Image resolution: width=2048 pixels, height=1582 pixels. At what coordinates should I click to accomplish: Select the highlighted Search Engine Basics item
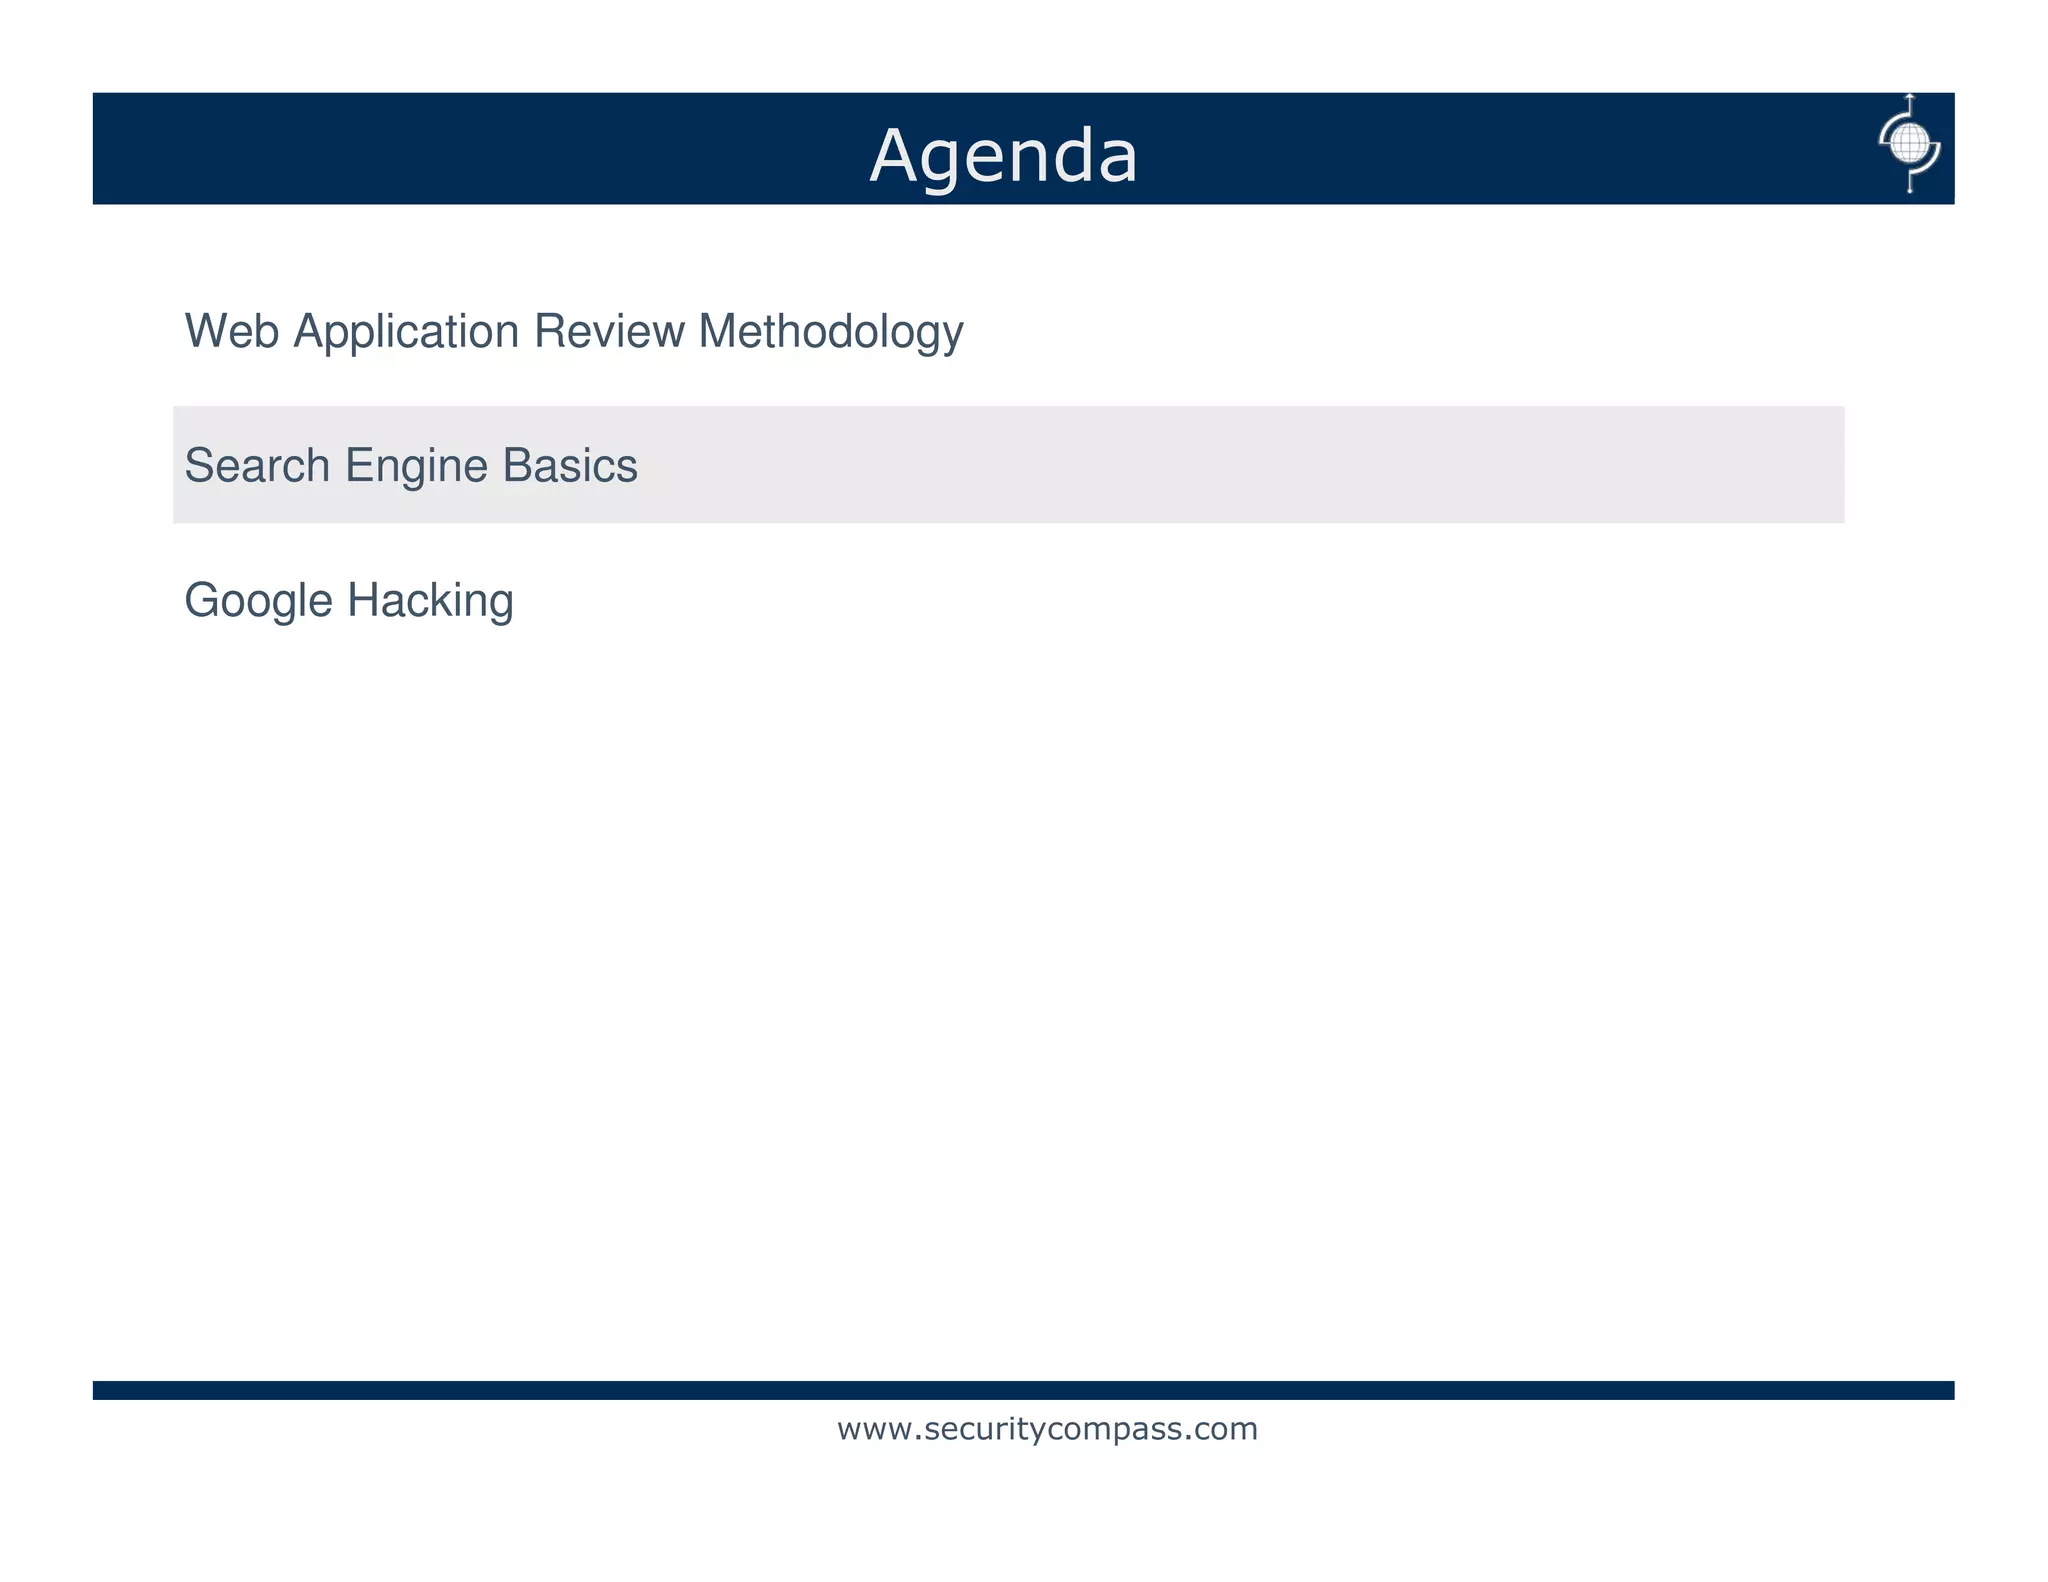pos(411,466)
